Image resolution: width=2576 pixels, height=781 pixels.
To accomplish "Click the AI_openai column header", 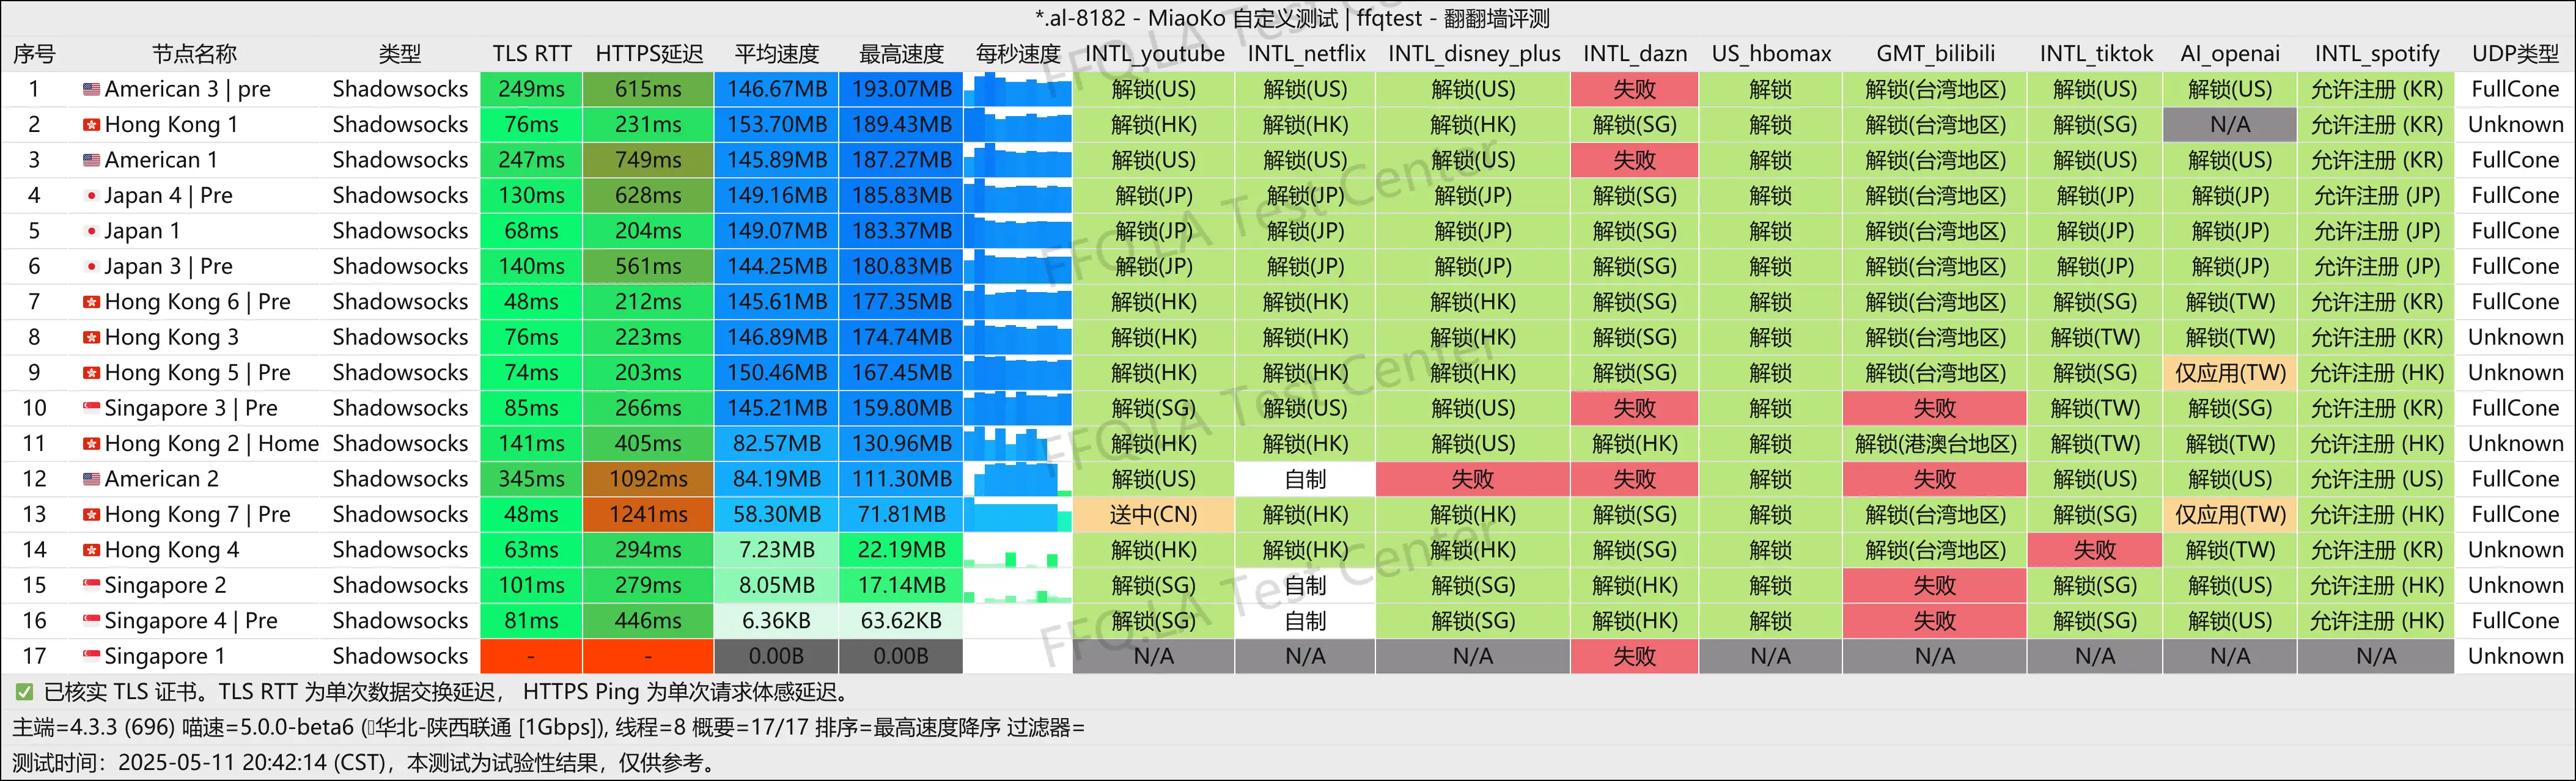I will pyautogui.click(x=2230, y=54).
